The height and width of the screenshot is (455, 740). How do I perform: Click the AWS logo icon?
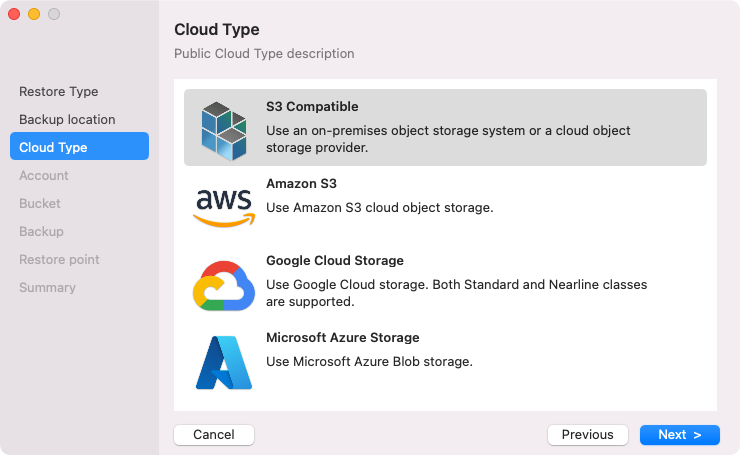coord(224,208)
